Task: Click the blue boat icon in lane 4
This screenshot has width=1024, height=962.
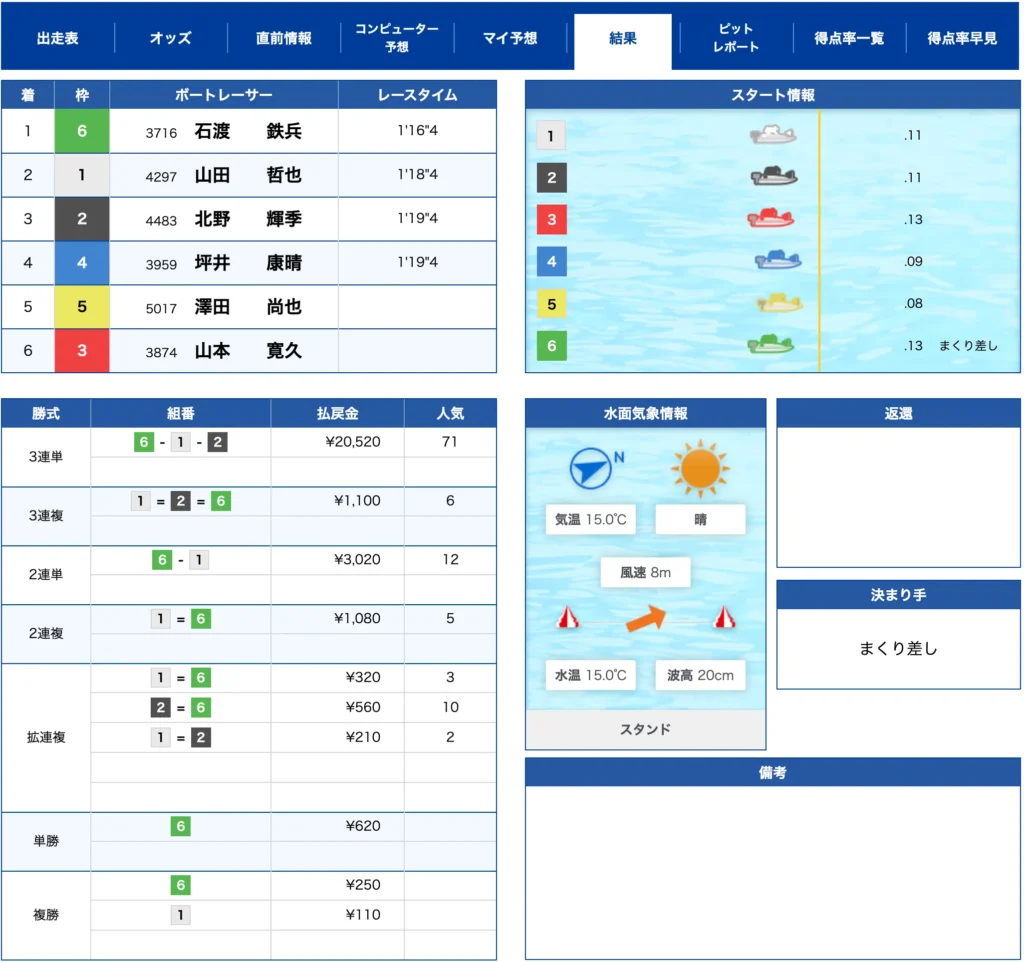Action: (778, 261)
